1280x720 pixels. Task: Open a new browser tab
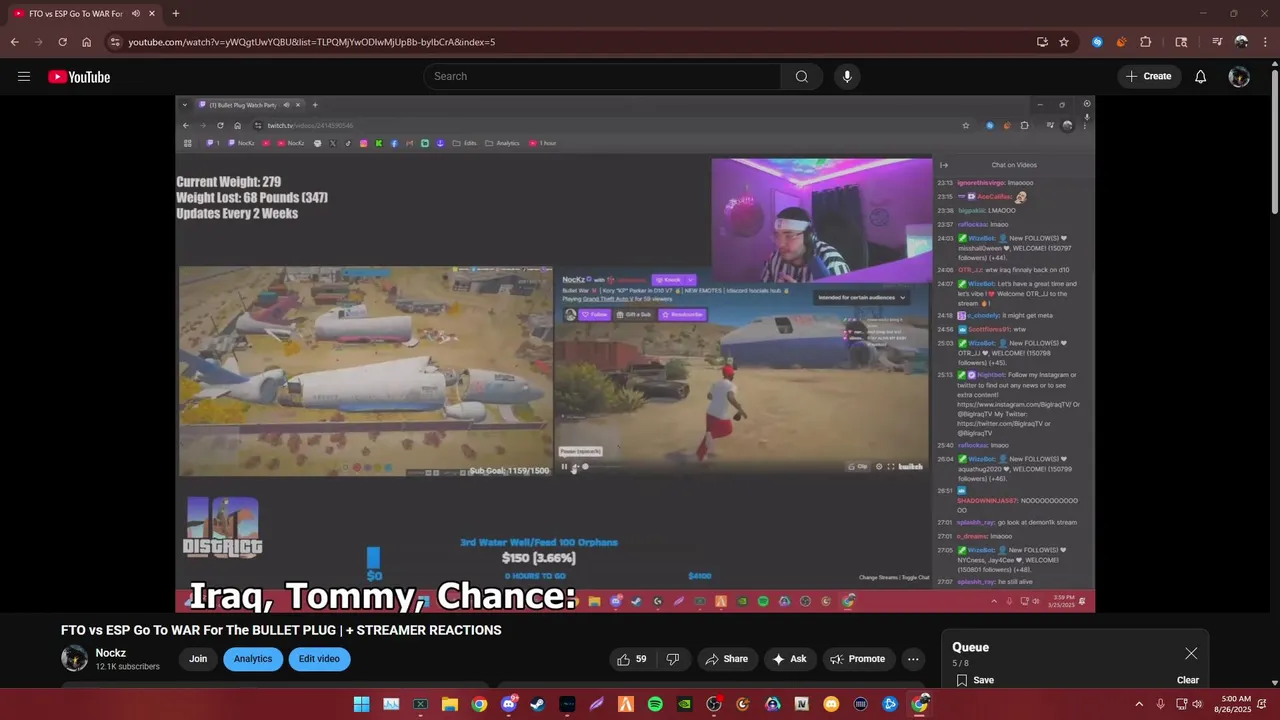[176, 14]
